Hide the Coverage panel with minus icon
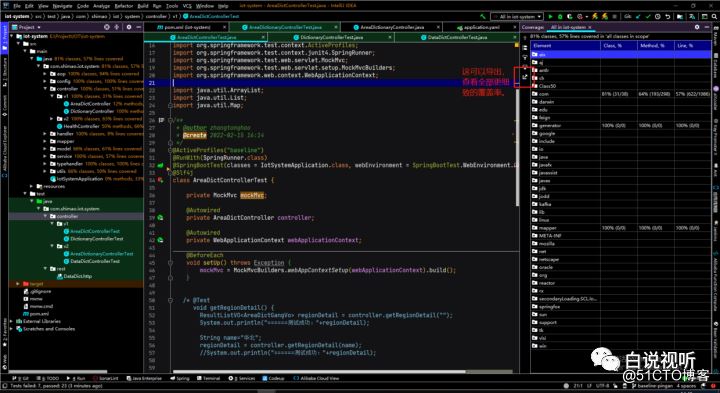 tap(707, 27)
